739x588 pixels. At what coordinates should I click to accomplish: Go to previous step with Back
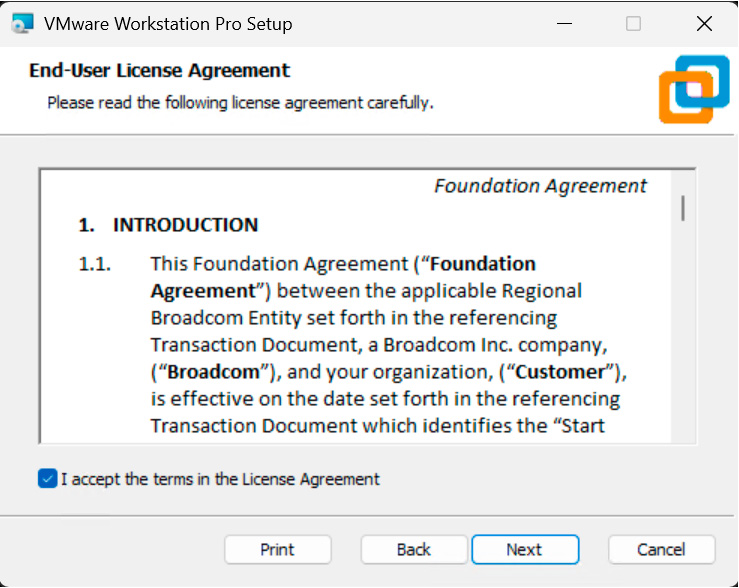414,549
